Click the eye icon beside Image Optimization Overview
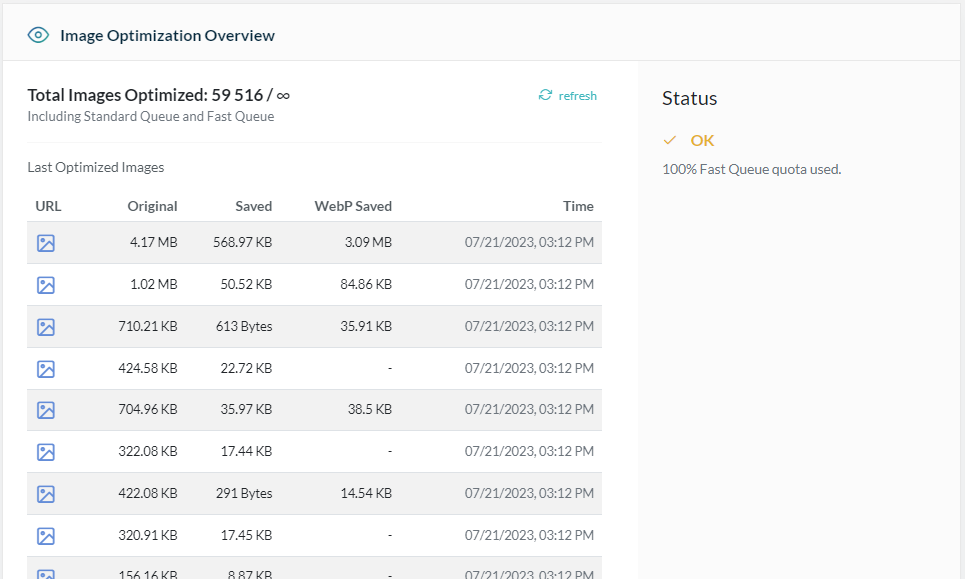 coord(38,35)
